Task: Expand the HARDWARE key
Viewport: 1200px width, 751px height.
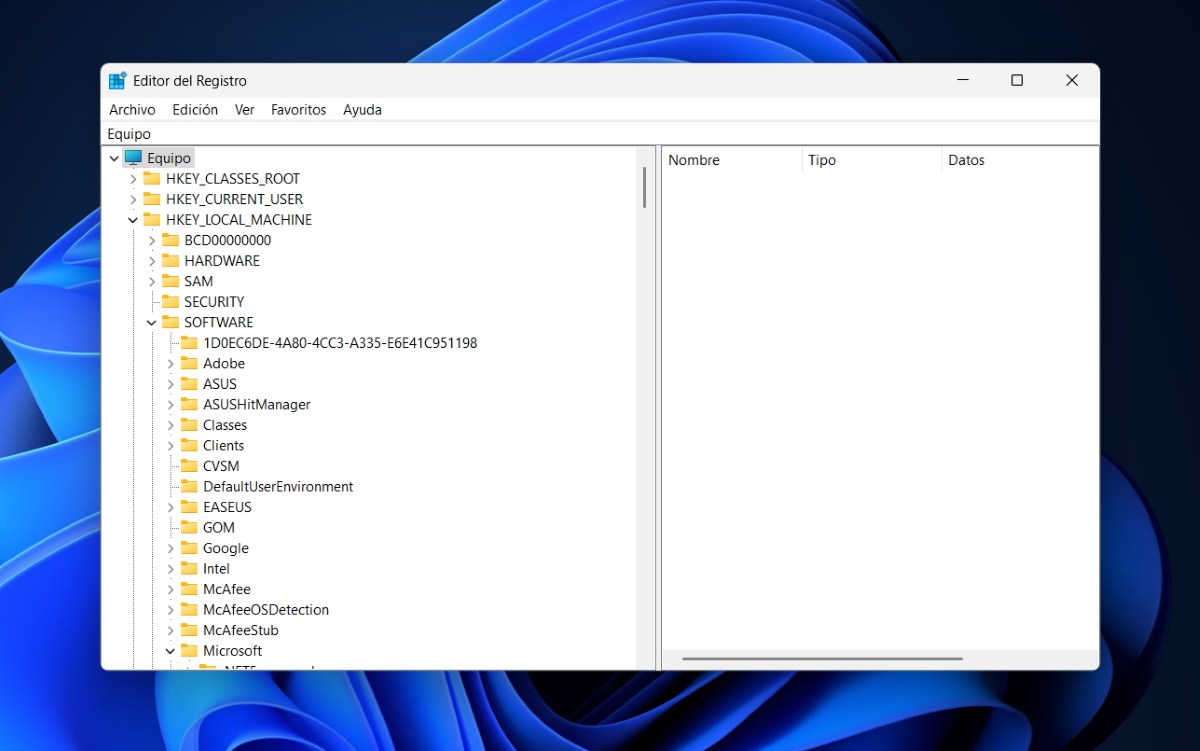Action: 152,261
